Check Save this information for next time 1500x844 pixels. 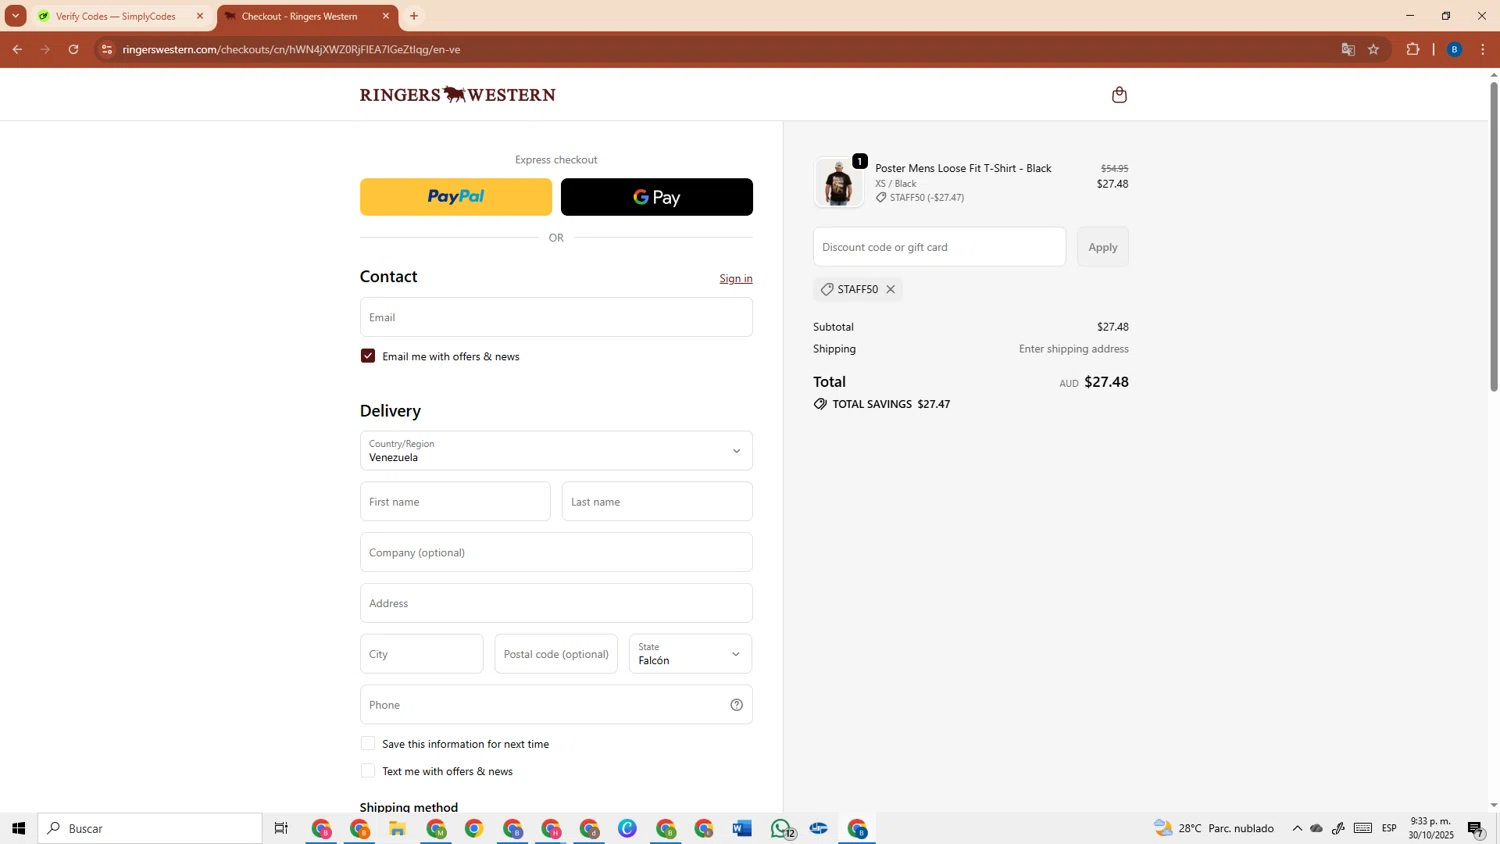(x=368, y=744)
